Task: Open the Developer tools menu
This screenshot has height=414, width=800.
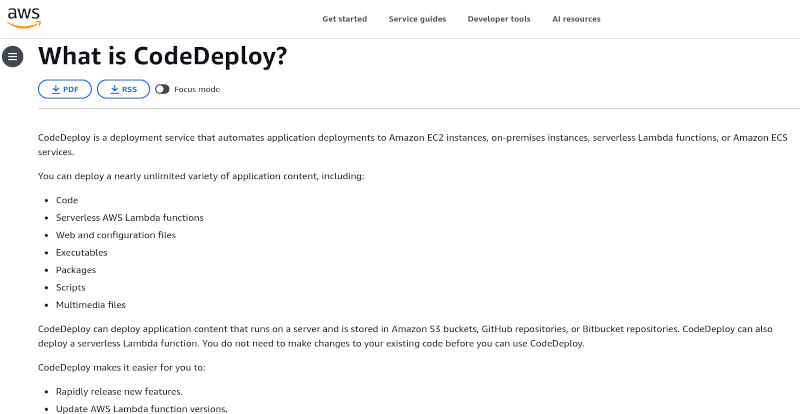Action: click(499, 19)
